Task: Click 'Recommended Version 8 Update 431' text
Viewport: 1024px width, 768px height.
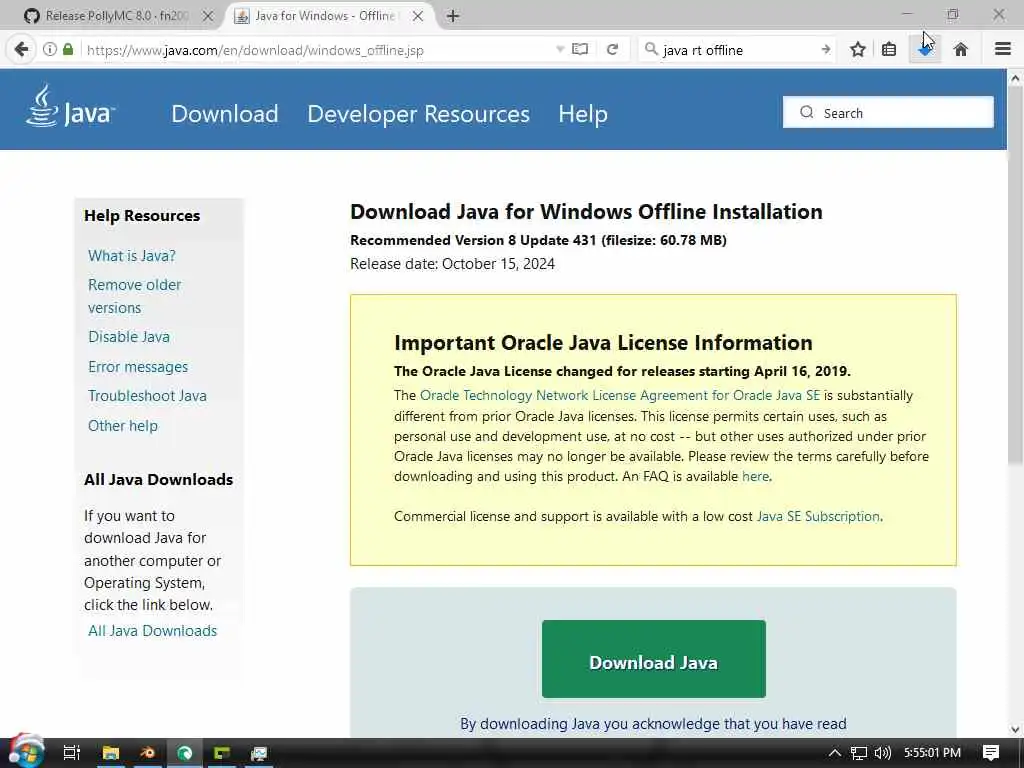Action: [473, 240]
